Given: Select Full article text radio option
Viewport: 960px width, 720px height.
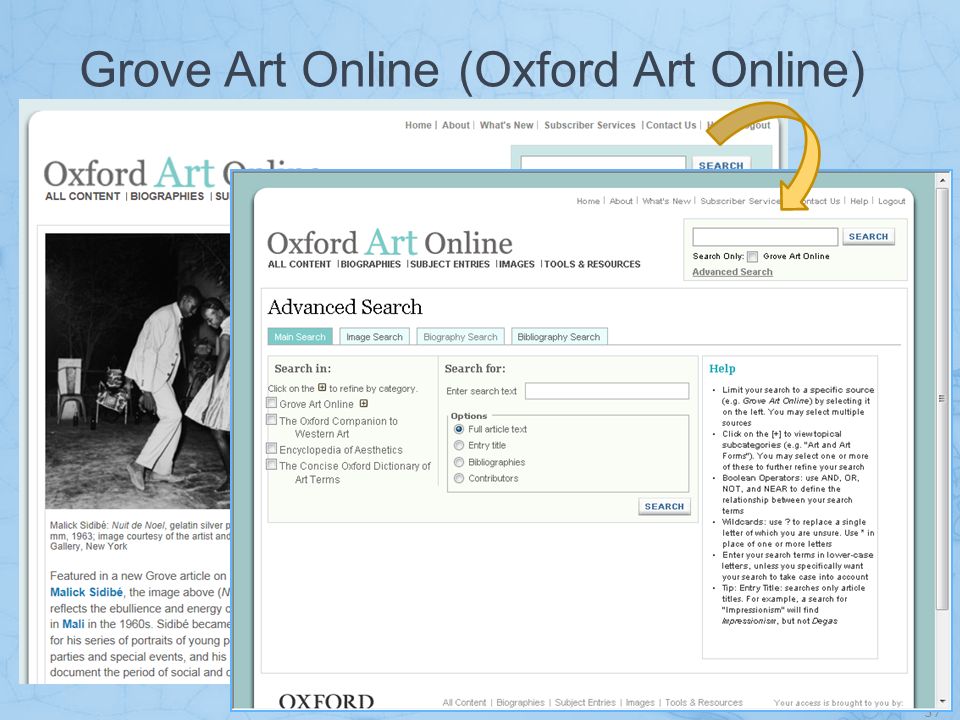Looking at the screenshot, I should [459, 429].
